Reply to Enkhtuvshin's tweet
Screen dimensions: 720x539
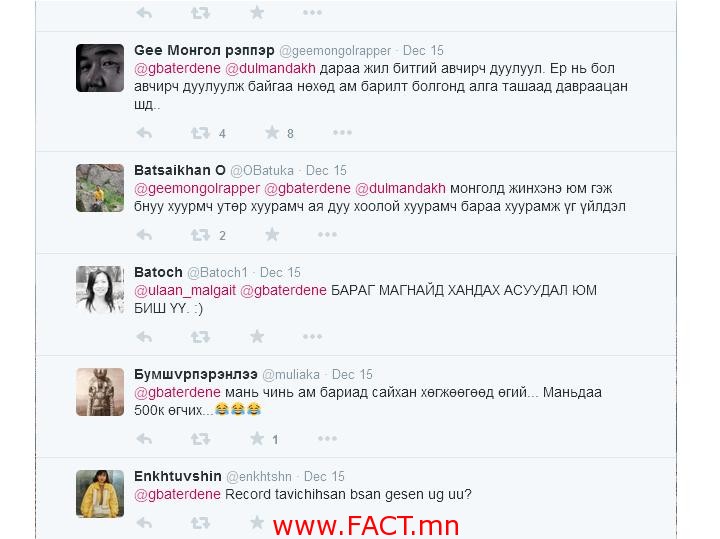[x=144, y=522]
